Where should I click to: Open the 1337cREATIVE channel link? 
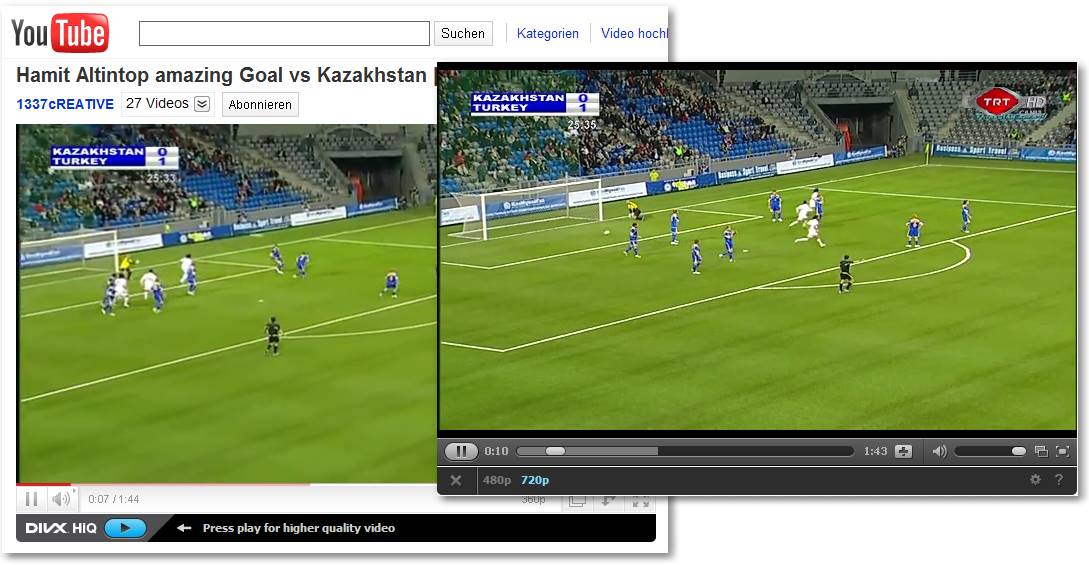(x=65, y=104)
